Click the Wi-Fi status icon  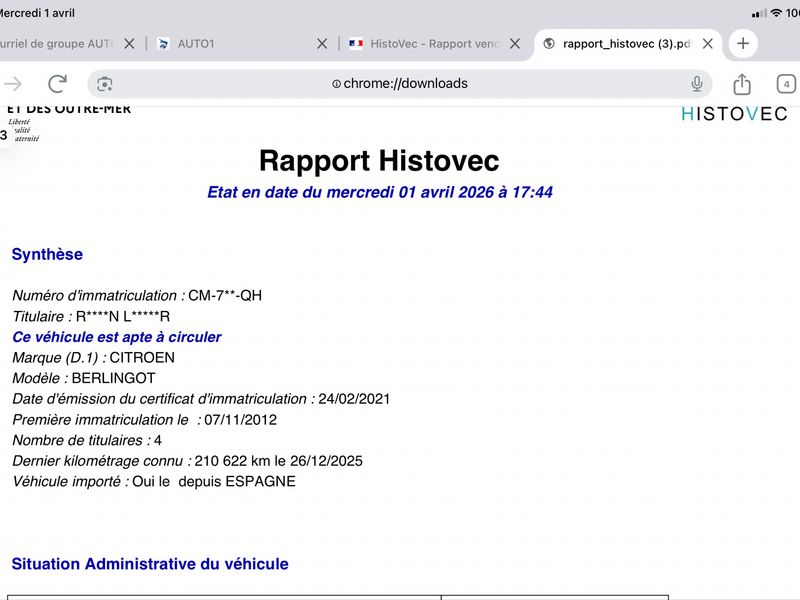coord(776,13)
